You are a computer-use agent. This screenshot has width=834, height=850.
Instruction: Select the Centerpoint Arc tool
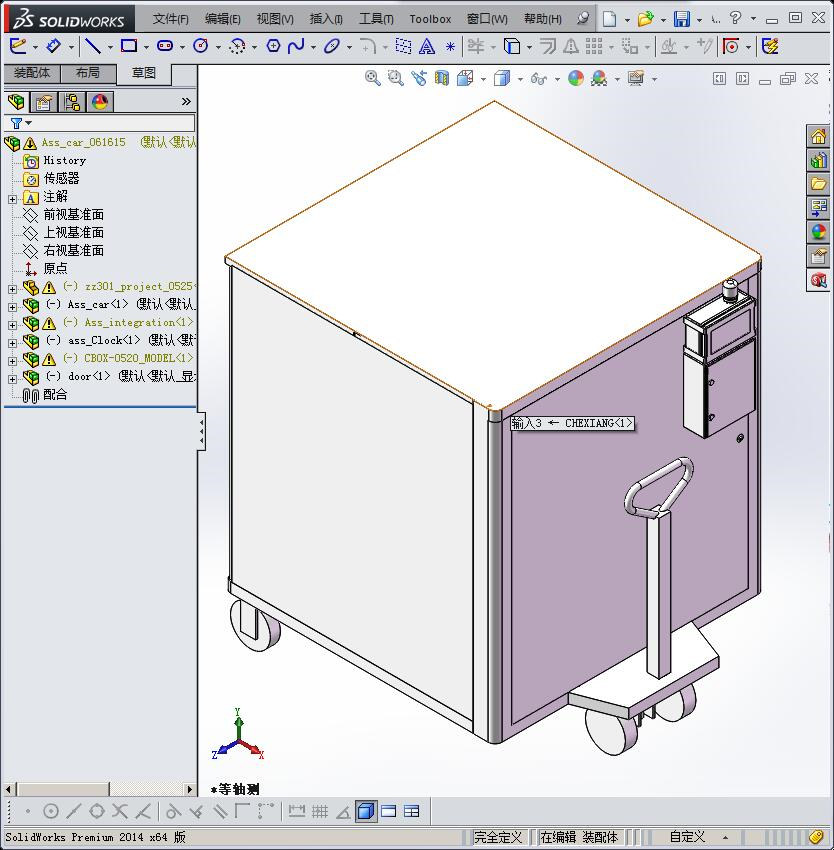[237, 47]
